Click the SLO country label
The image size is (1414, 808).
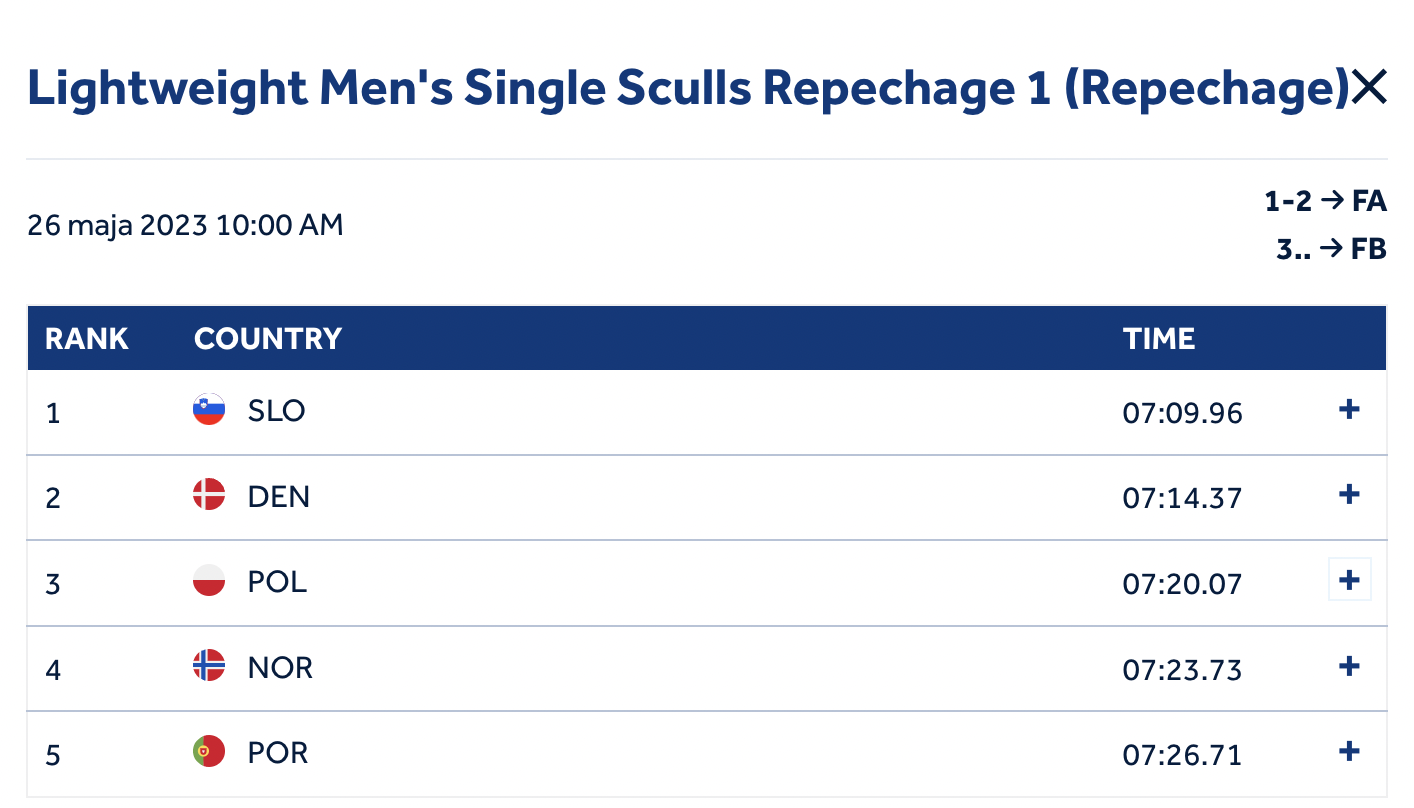pos(277,411)
